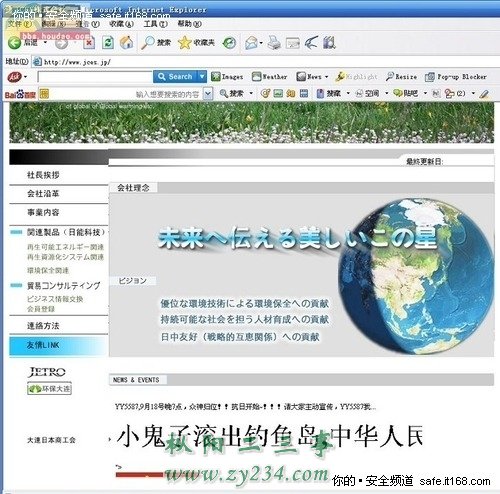500x494 pixels.
Task: Expand the News dropdown in Ask toolbar
Action: (327, 77)
